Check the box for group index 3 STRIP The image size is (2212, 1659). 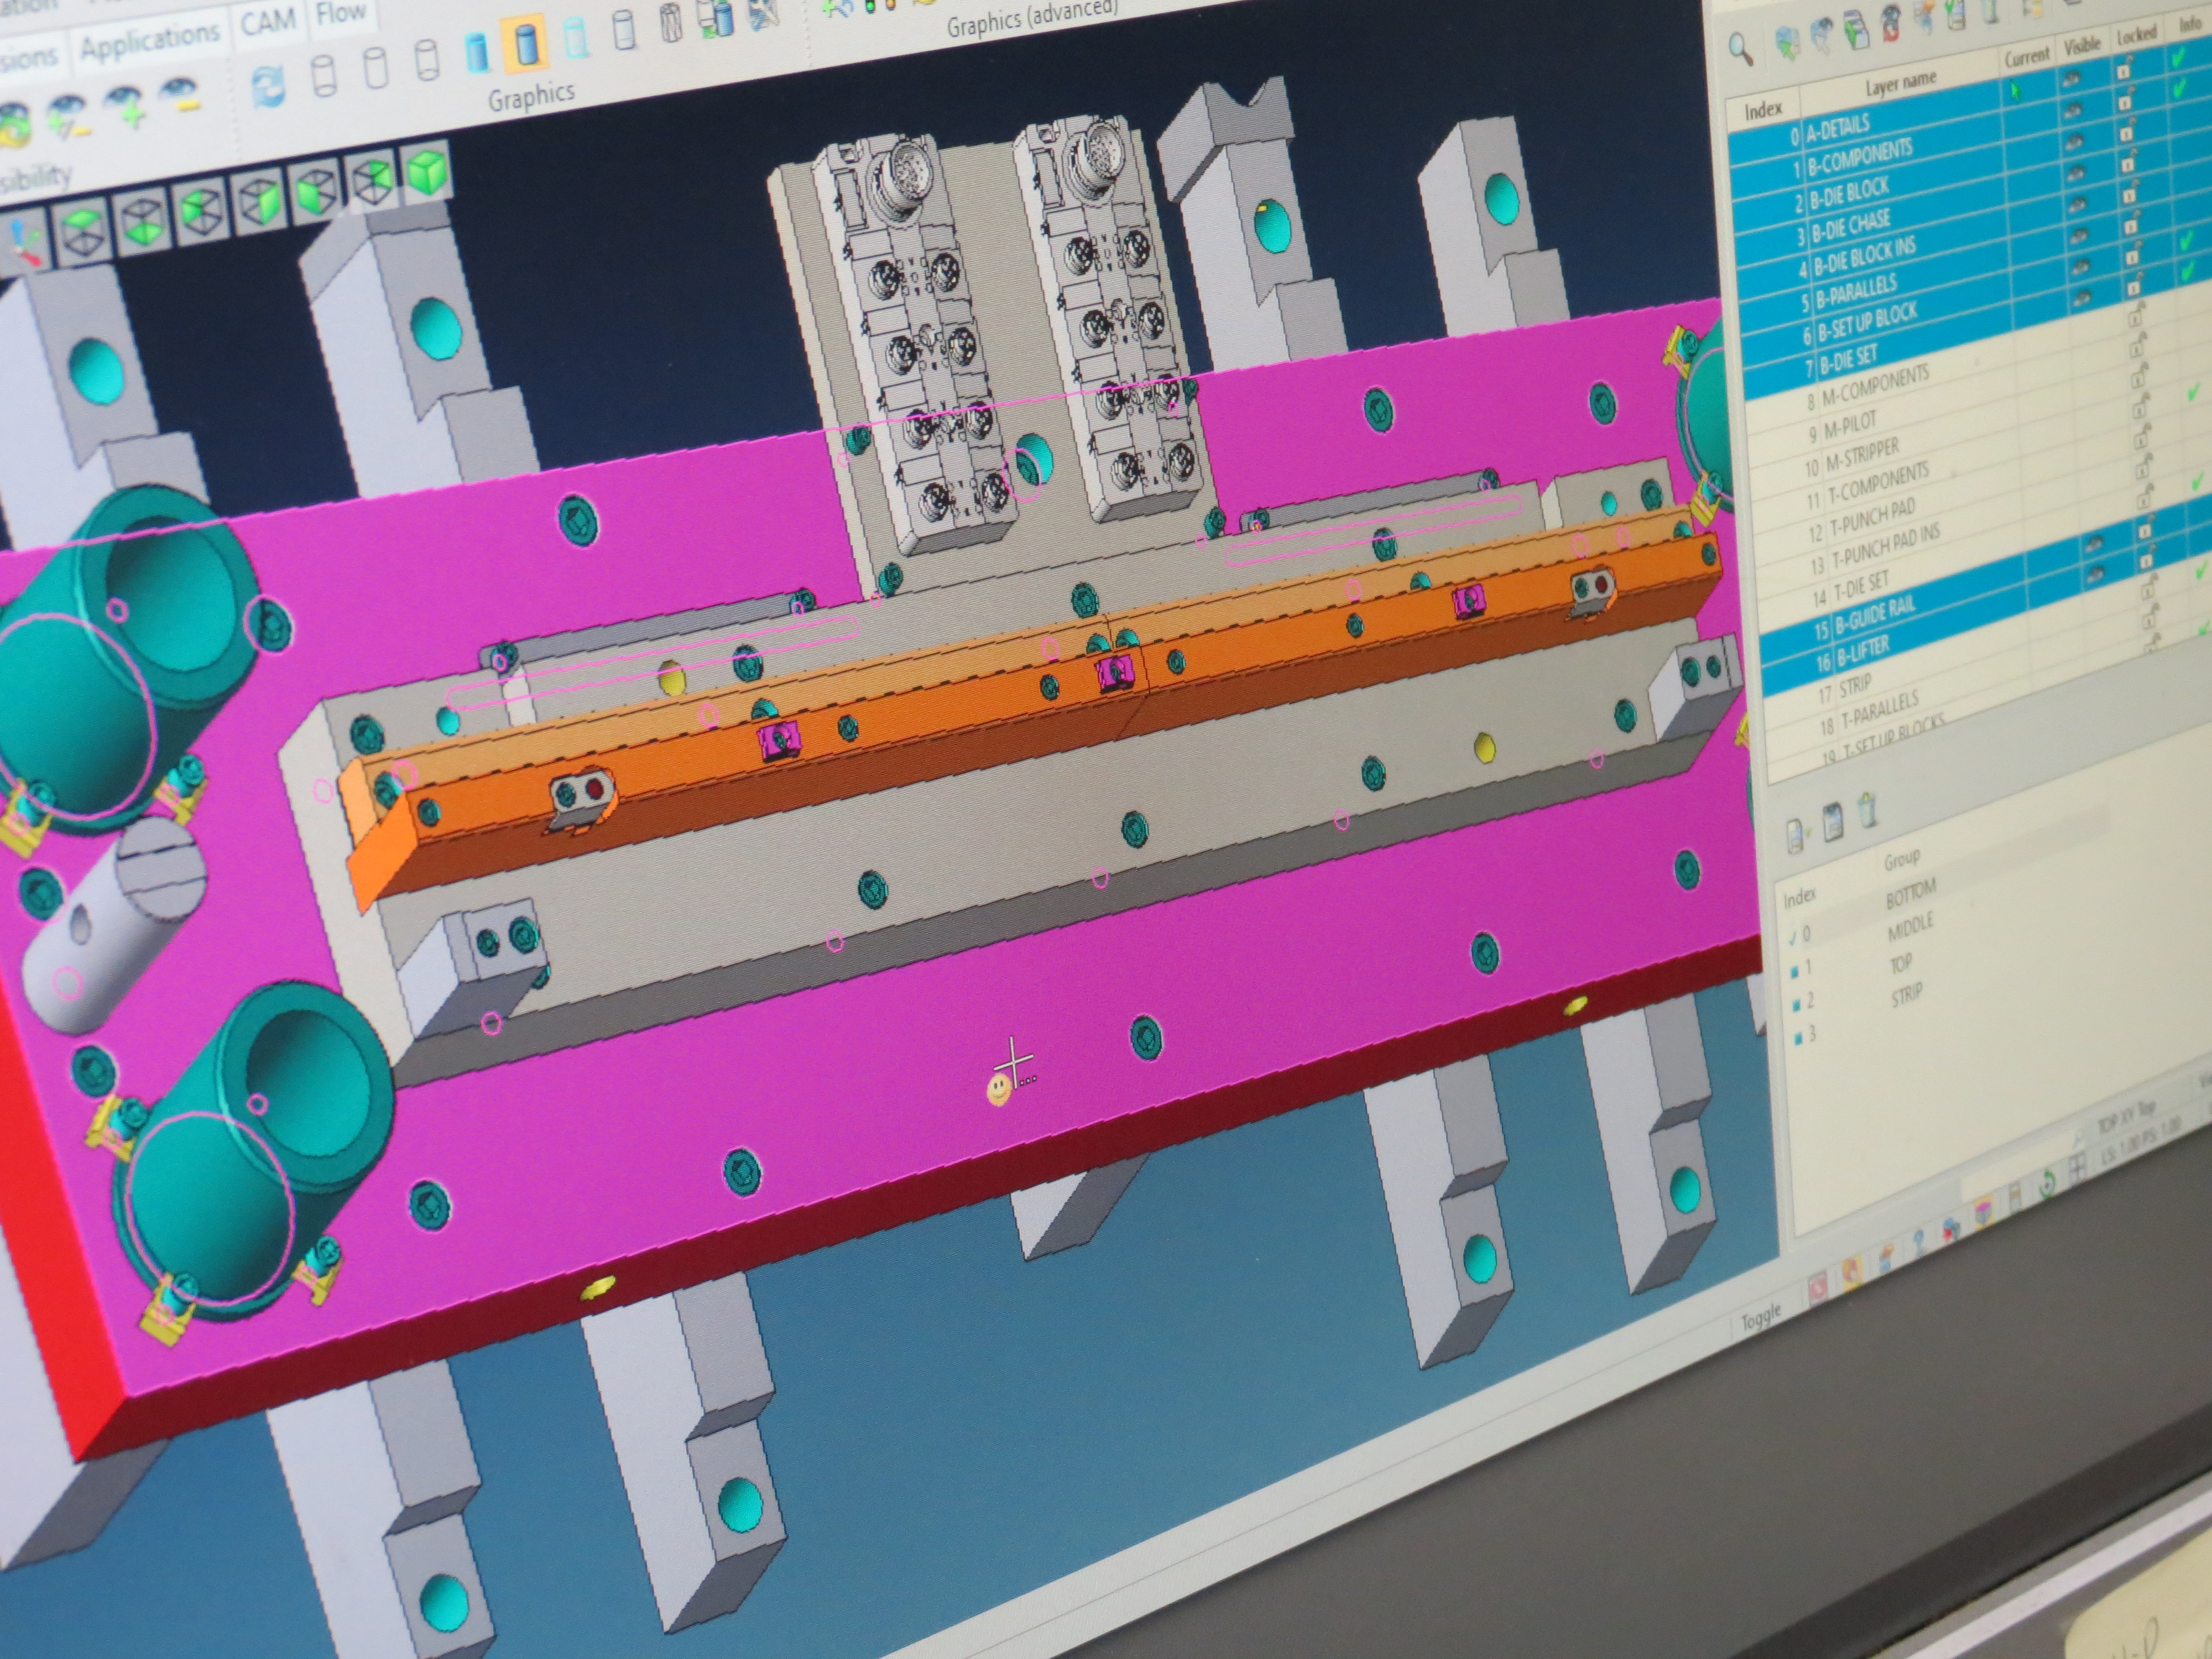click(x=1798, y=1038)
